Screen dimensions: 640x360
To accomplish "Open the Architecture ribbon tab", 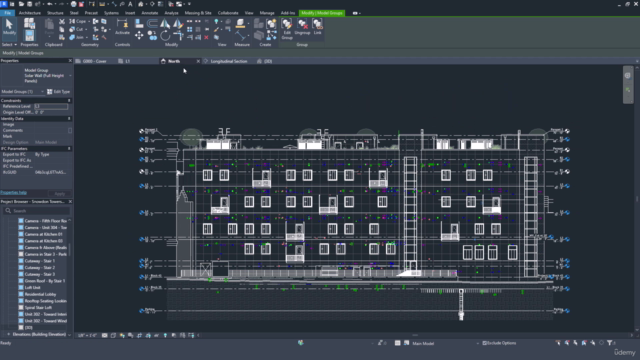I will [x=30, y=13].
